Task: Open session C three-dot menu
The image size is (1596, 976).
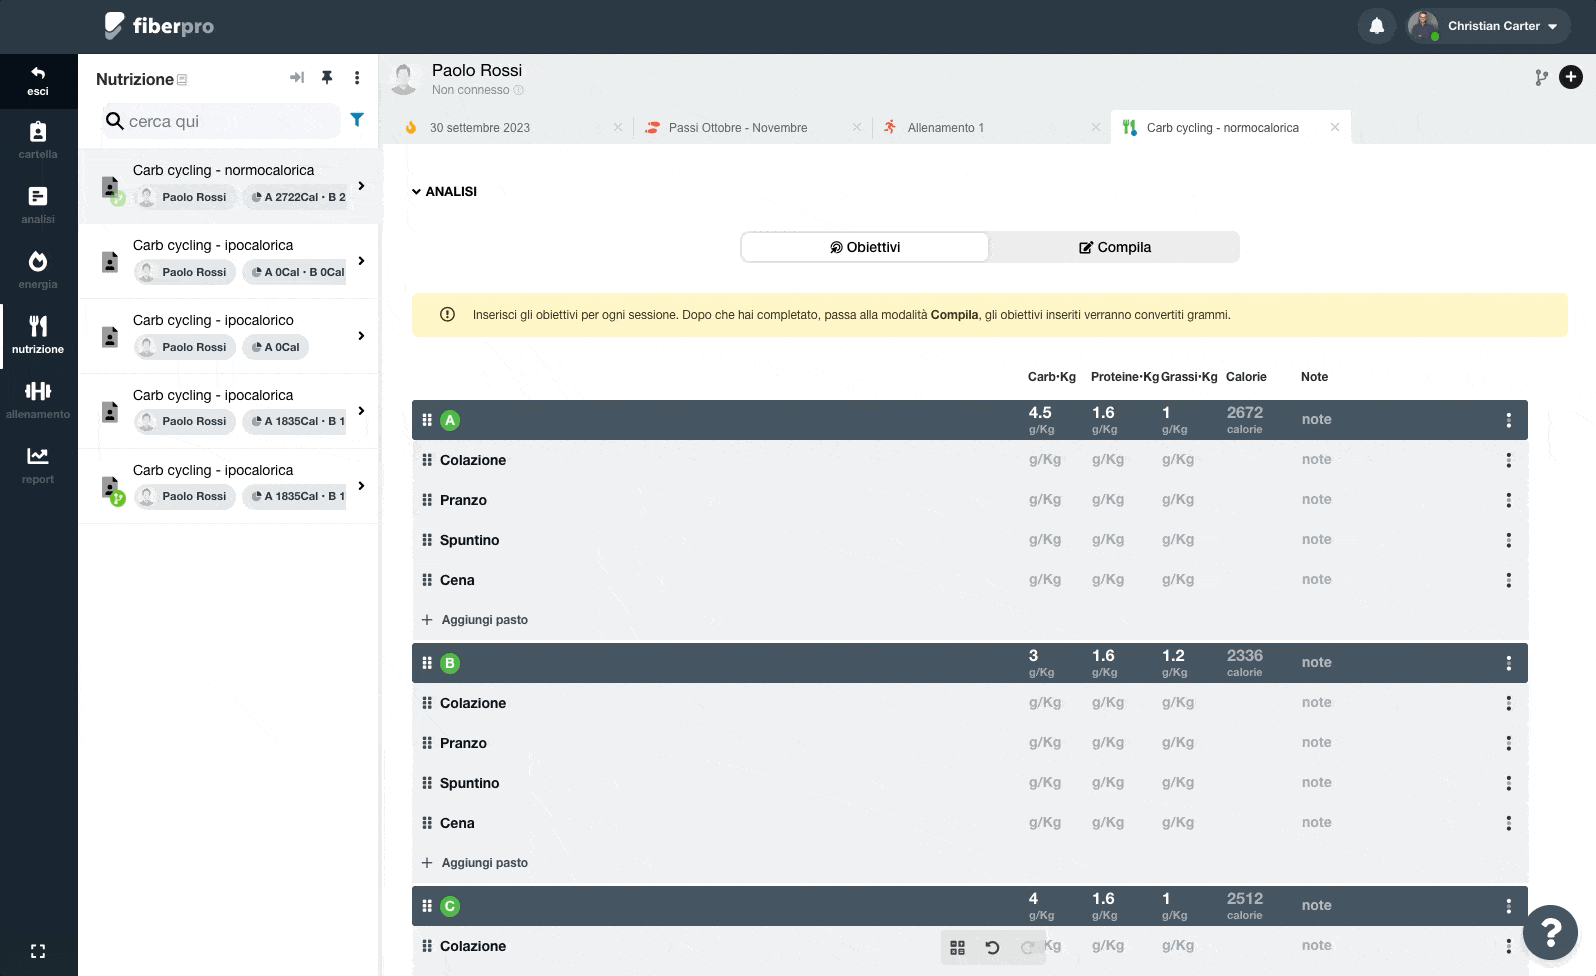Action: [1509, 906]
